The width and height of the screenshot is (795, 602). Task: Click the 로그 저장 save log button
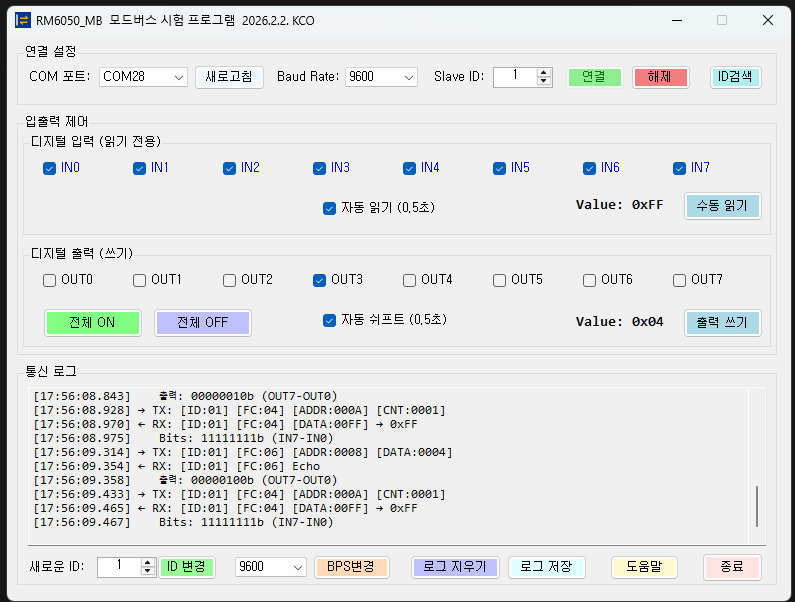tap(546, 567)
